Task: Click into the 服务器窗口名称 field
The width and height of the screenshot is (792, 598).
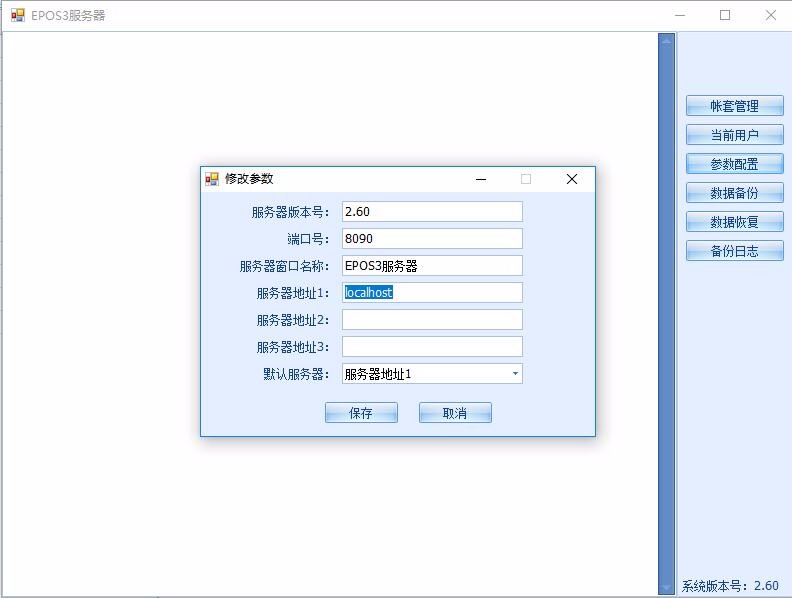Action: [x=432, y=266]
